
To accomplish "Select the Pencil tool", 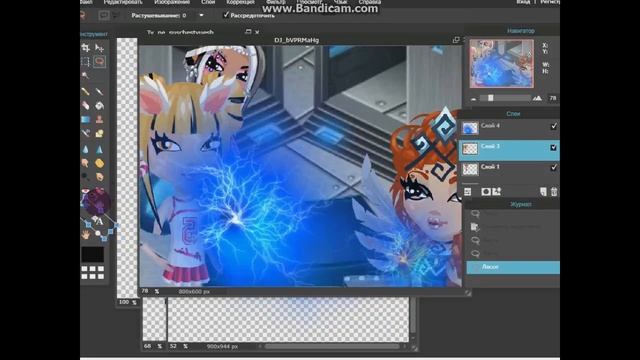I will tap(86, 91).
